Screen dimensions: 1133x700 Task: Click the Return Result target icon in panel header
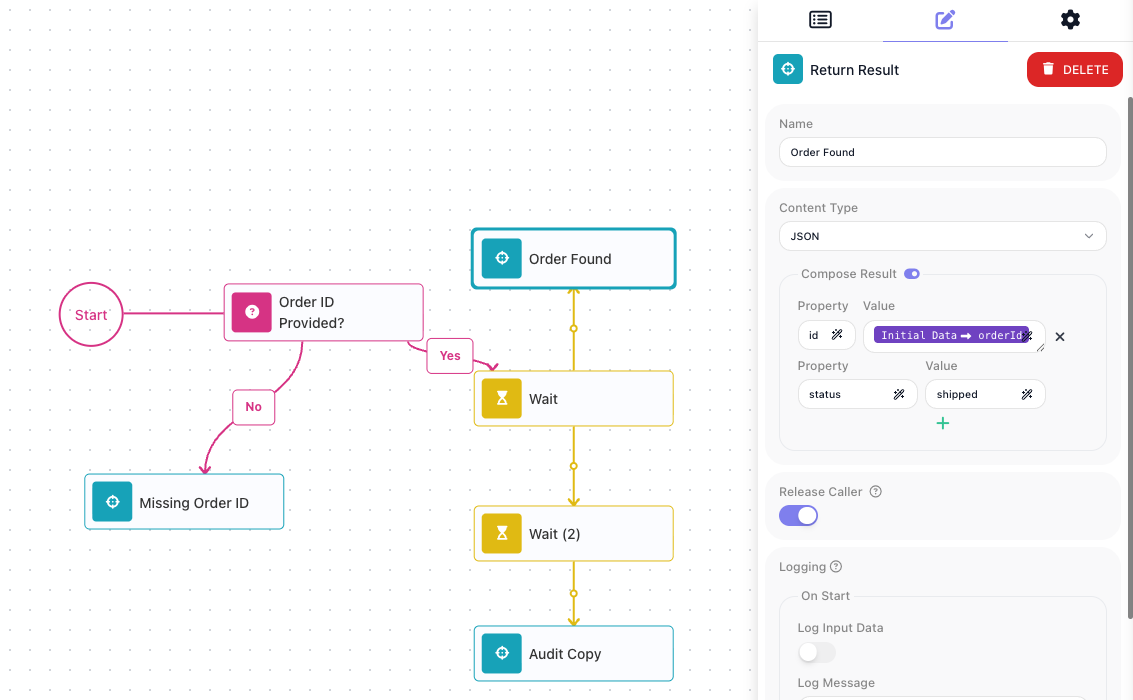point(788,69)
